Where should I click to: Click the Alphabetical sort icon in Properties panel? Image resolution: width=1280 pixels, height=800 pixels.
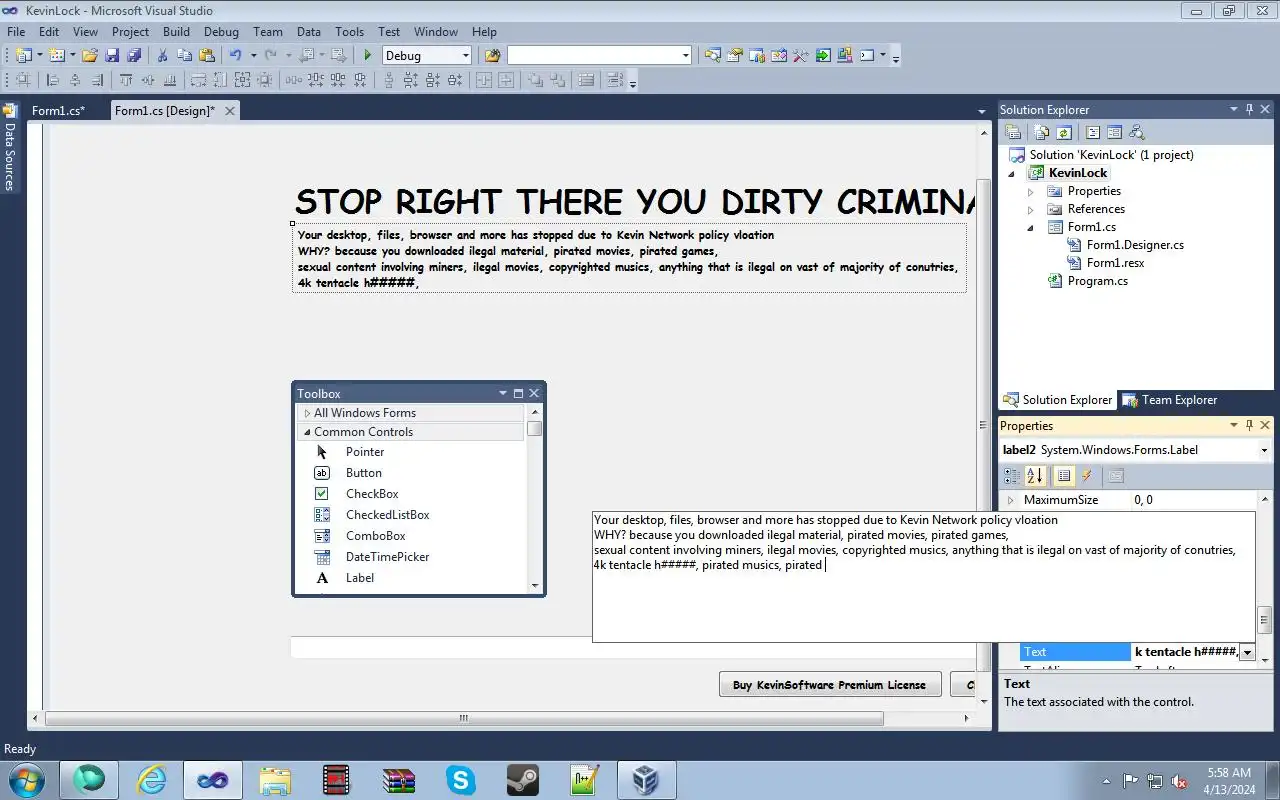pos(1035,476)
